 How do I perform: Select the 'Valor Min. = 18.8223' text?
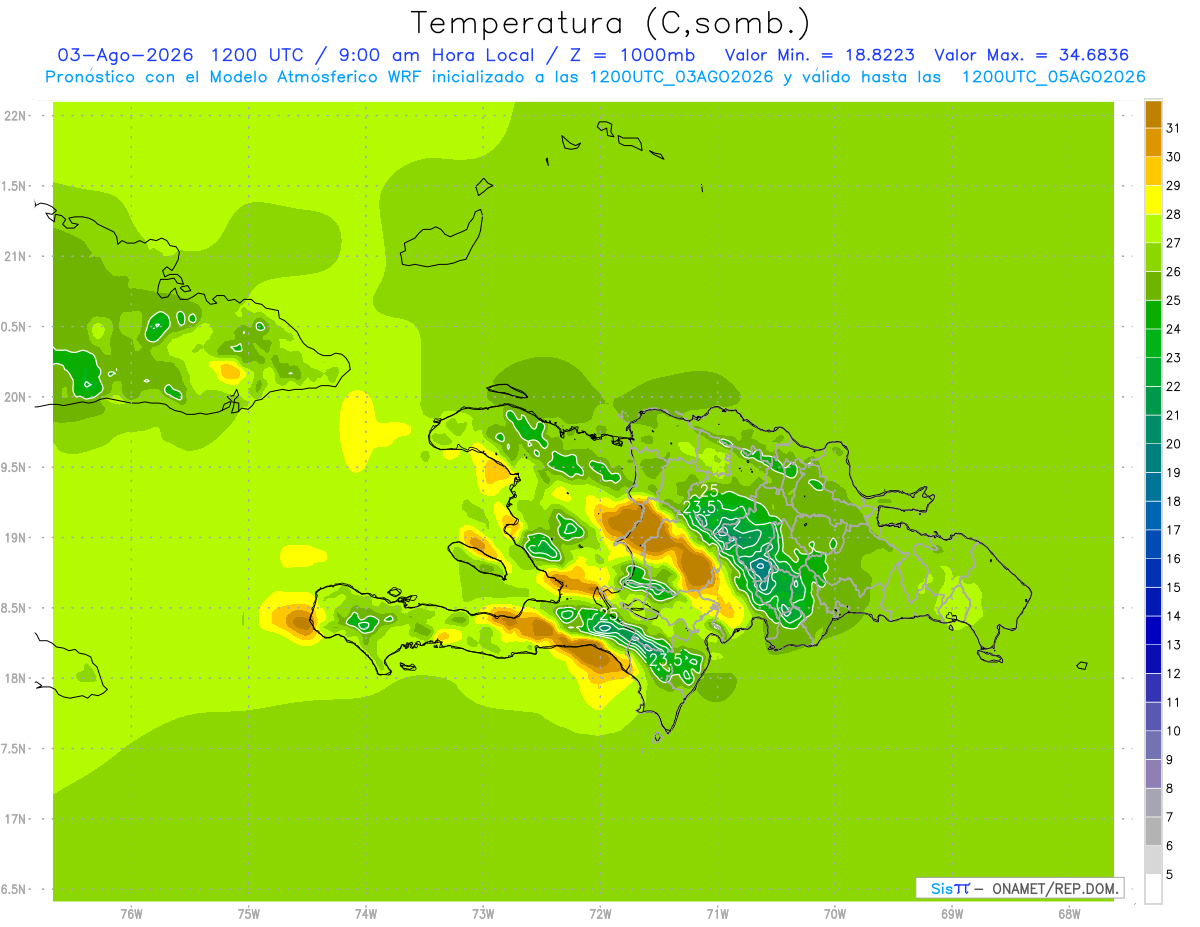tap(819, 55)
